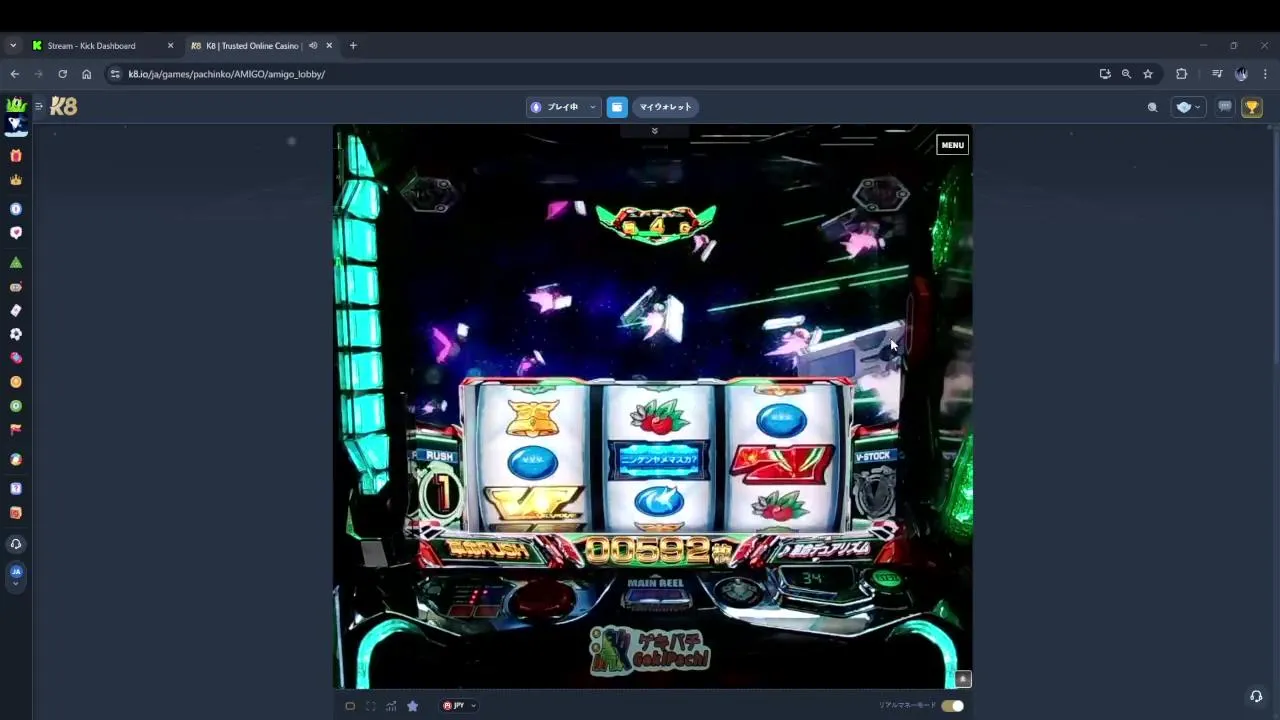Click the pink heart chat icon in sidebar
This screenshot has height=720, width=1280.
tap(15, 233)
